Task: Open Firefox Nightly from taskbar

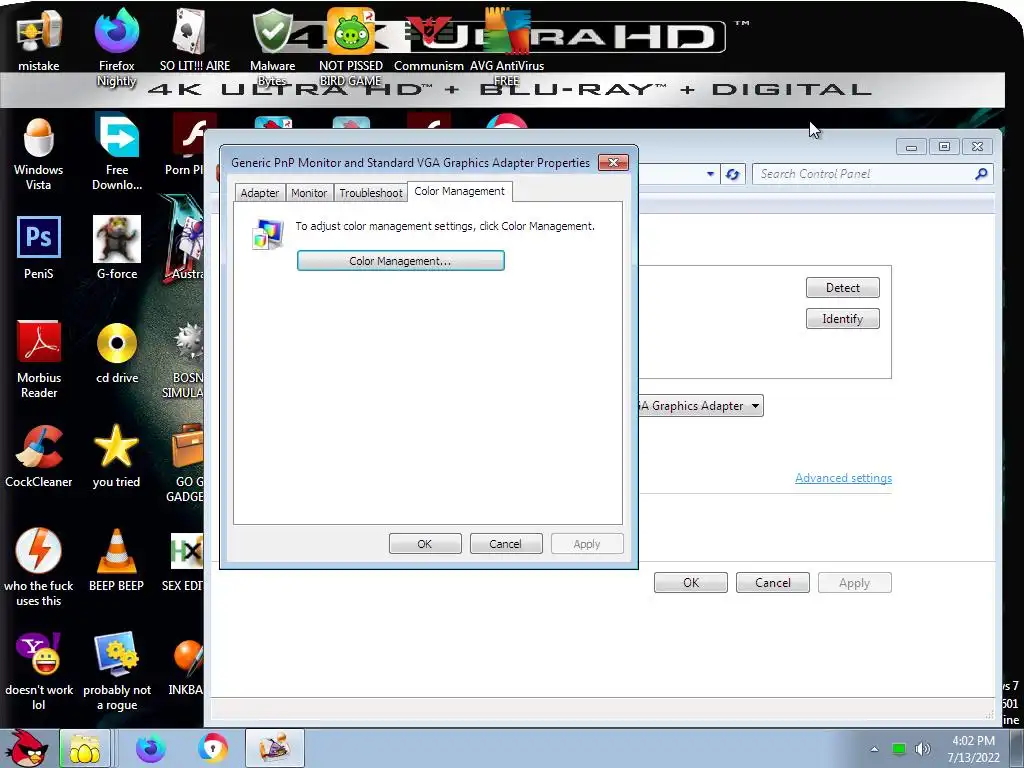Action: coord(151,748)
